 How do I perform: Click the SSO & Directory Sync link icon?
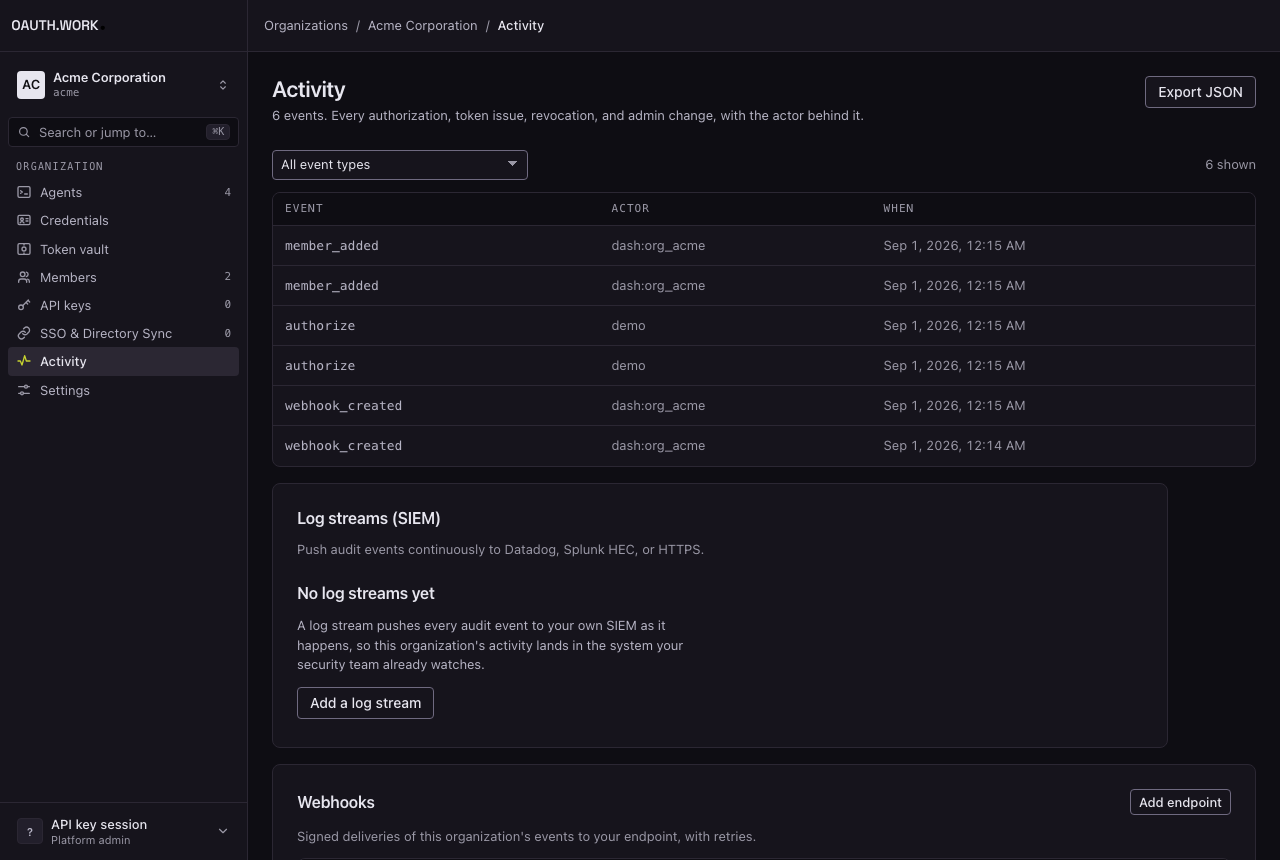(24, 333)
